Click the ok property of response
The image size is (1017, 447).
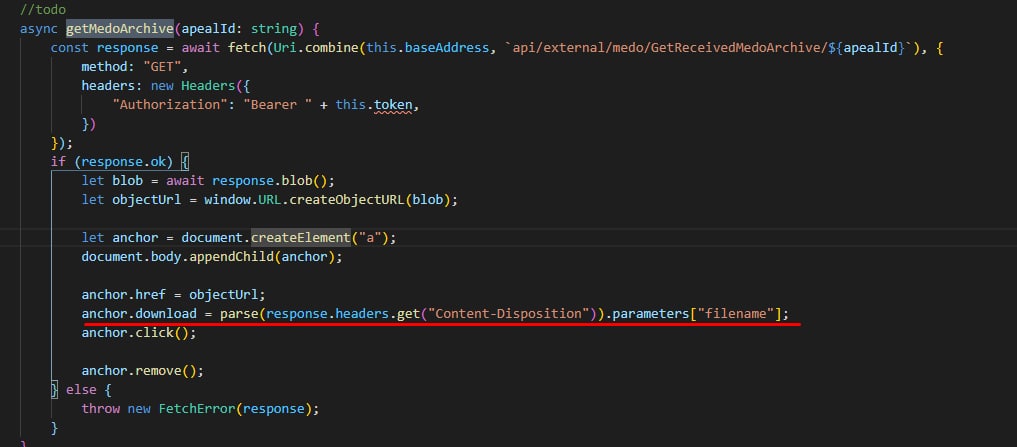click(x=158, y=162)
